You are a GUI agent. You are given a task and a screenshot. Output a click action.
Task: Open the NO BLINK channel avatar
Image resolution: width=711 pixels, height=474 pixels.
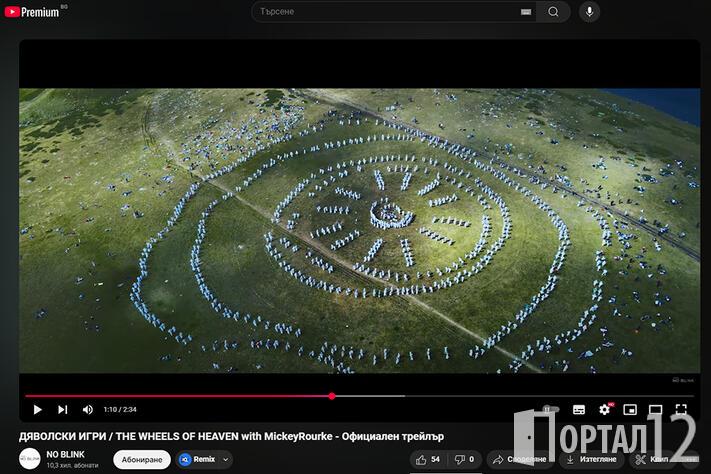(29, 459)
